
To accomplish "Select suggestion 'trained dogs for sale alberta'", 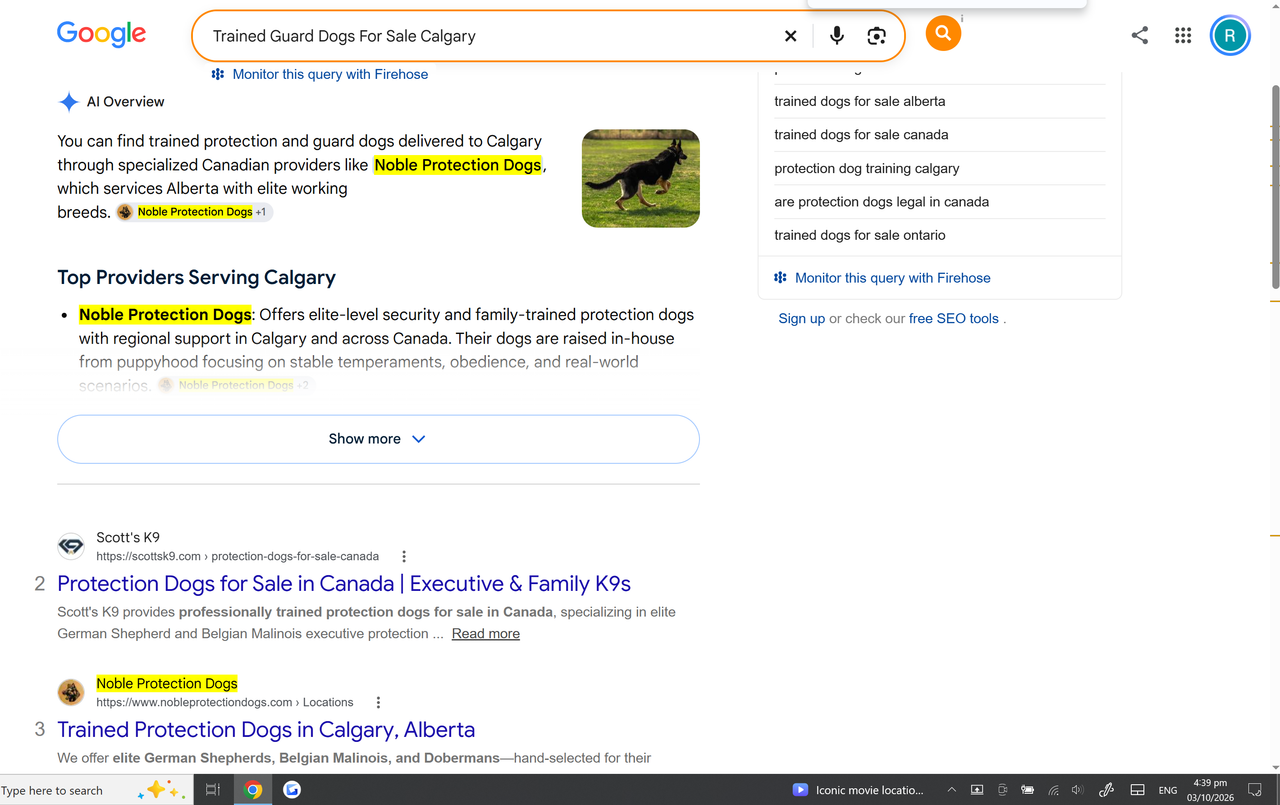I will tap(860, 101).
